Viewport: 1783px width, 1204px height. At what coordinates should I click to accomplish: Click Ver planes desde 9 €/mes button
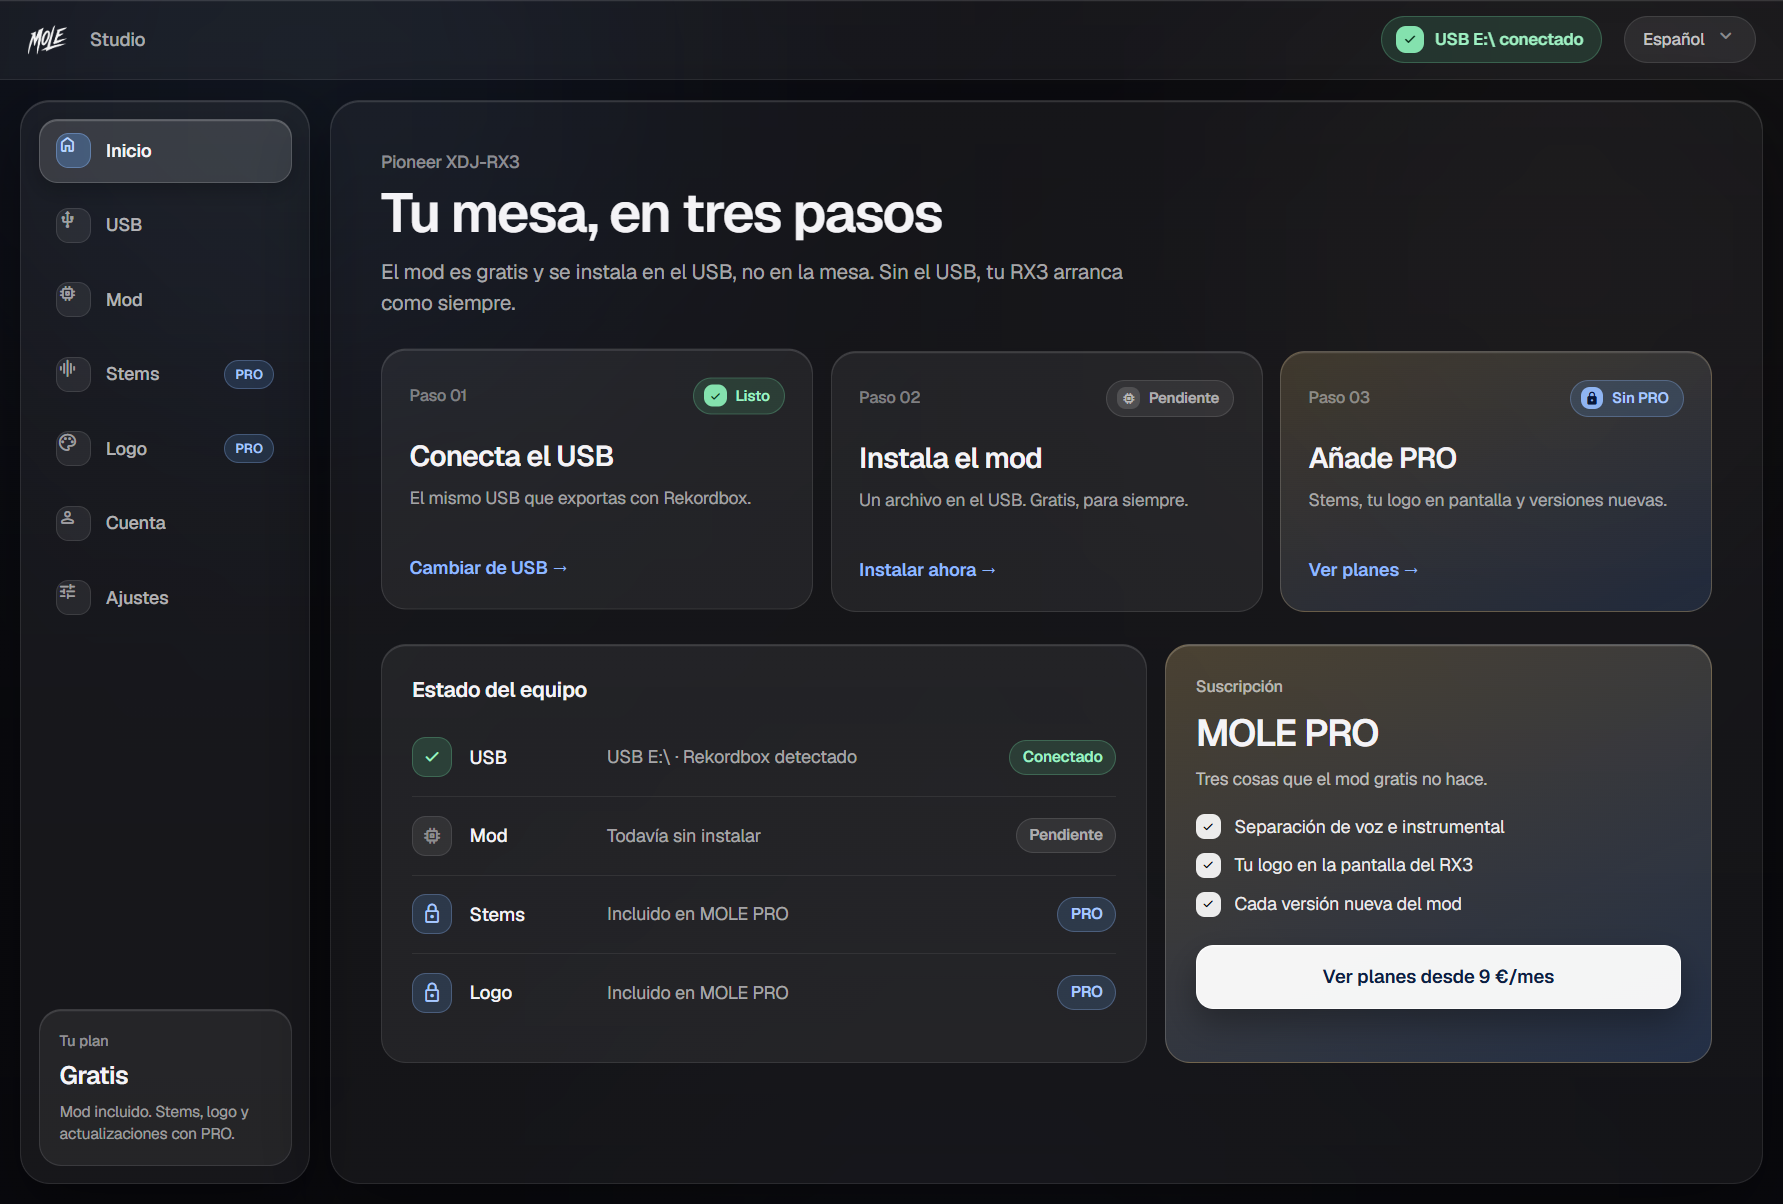1438,977
